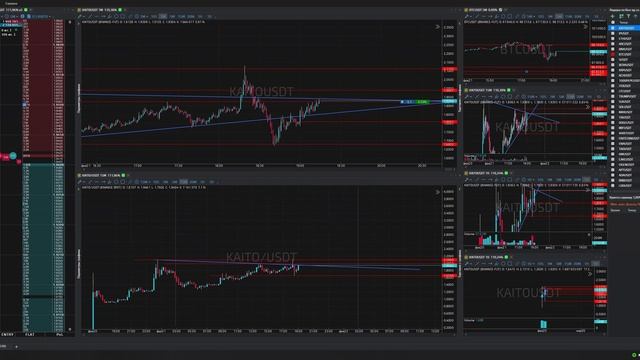640x360 pixels.
Task: Select highlighted timeframe button in upper KAITOUSDT toolbar
Action: (163, 16)
